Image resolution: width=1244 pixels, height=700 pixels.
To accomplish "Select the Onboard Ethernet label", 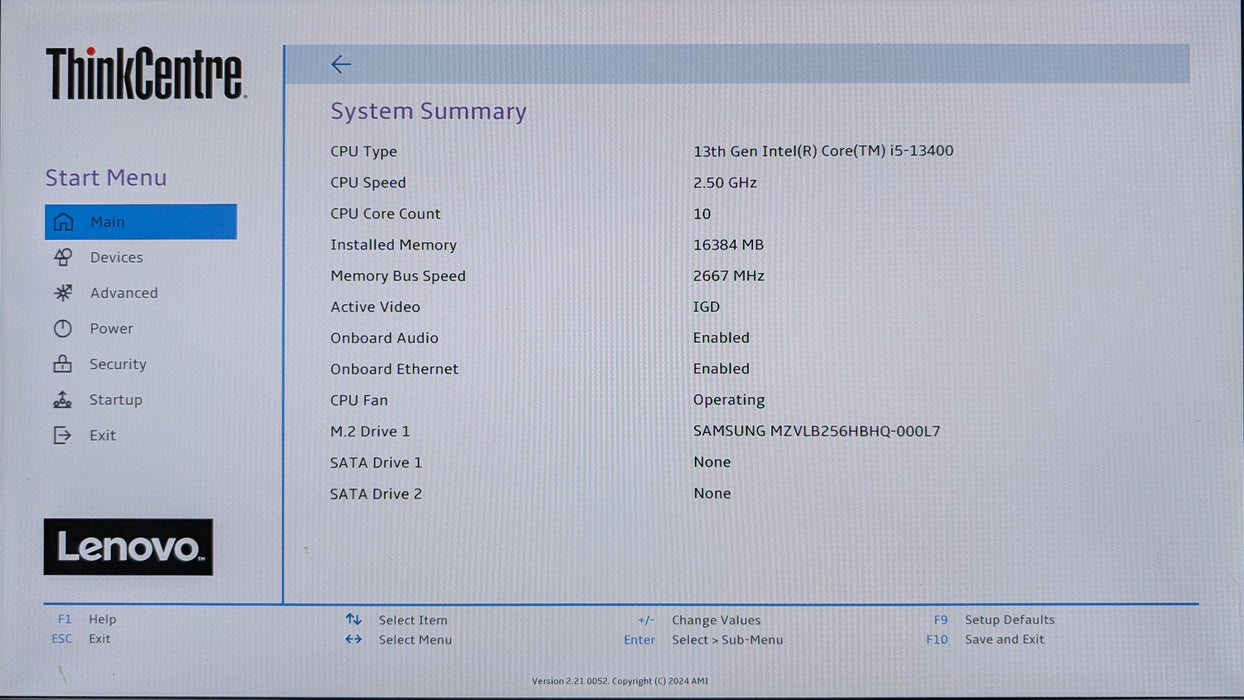I will point(394,369).
